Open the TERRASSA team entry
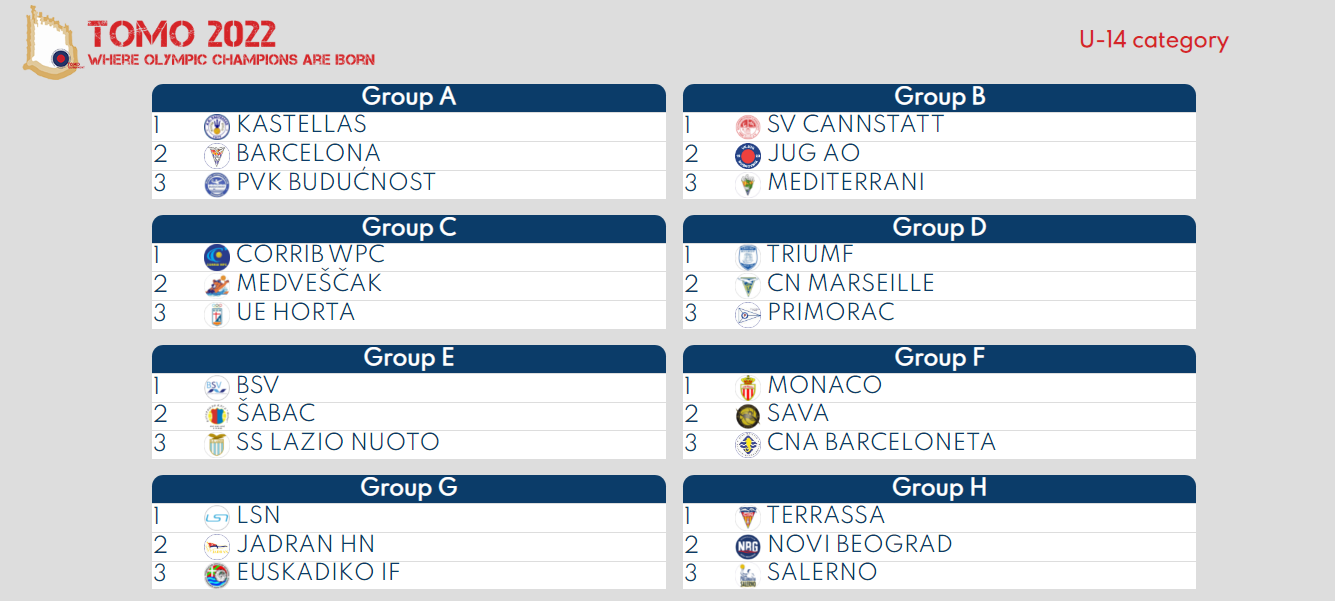This screenshot has height=601, width=1335. [825, 516]
